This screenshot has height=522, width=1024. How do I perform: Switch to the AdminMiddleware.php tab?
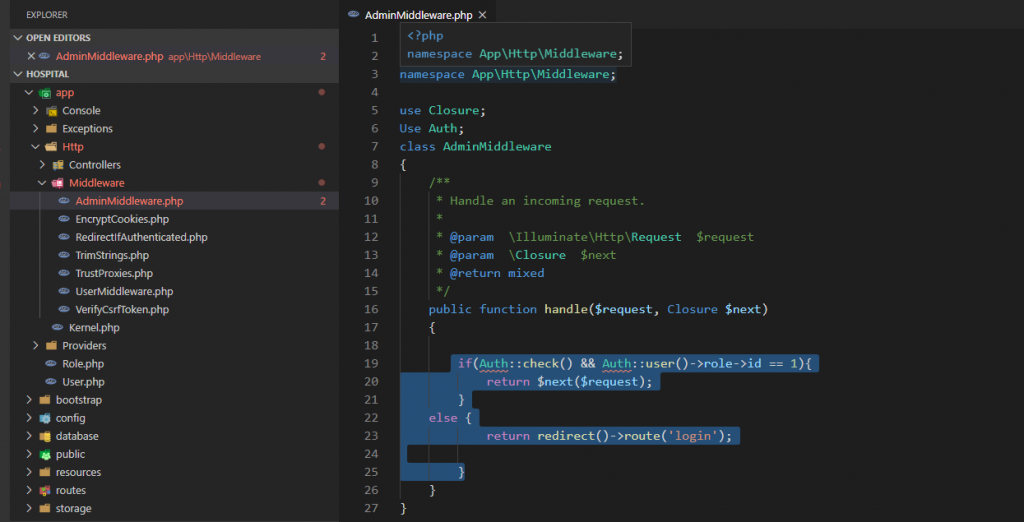point(417,15)
